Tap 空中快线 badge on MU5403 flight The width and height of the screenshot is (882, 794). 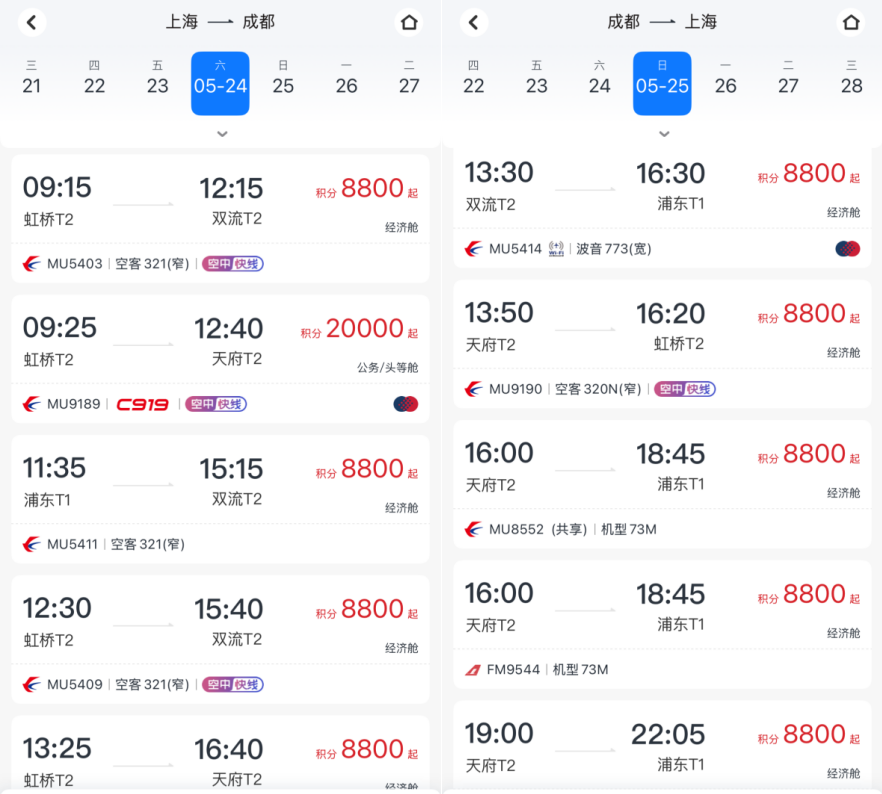[x=233, y=264]
